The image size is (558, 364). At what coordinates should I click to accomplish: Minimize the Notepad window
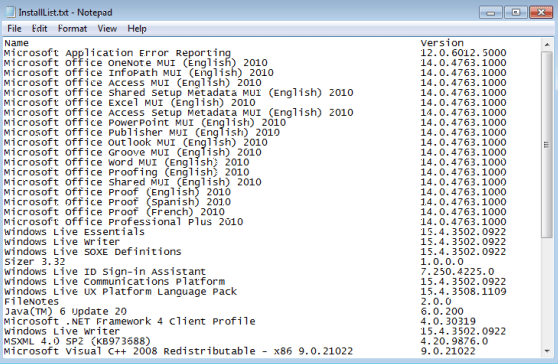click(491, 12)
